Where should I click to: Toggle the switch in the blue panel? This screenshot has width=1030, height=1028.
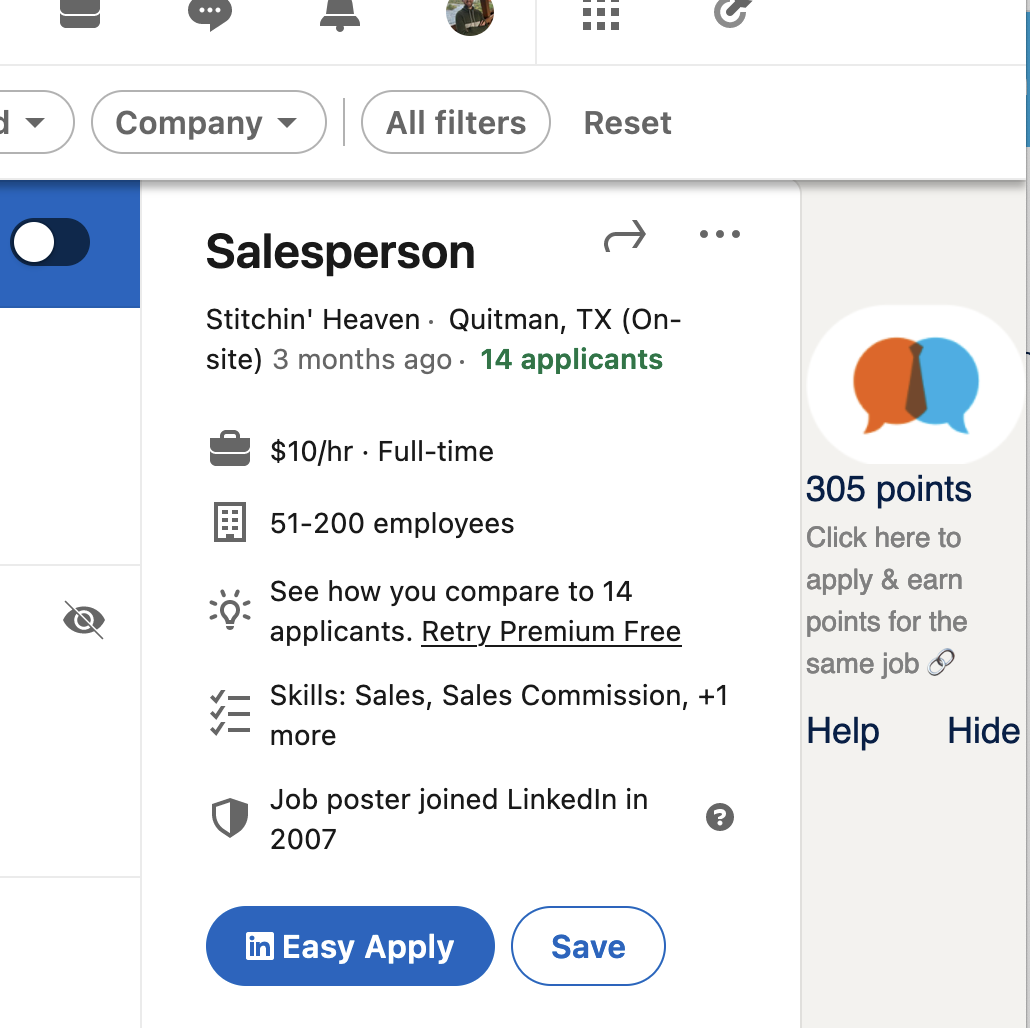50,242
